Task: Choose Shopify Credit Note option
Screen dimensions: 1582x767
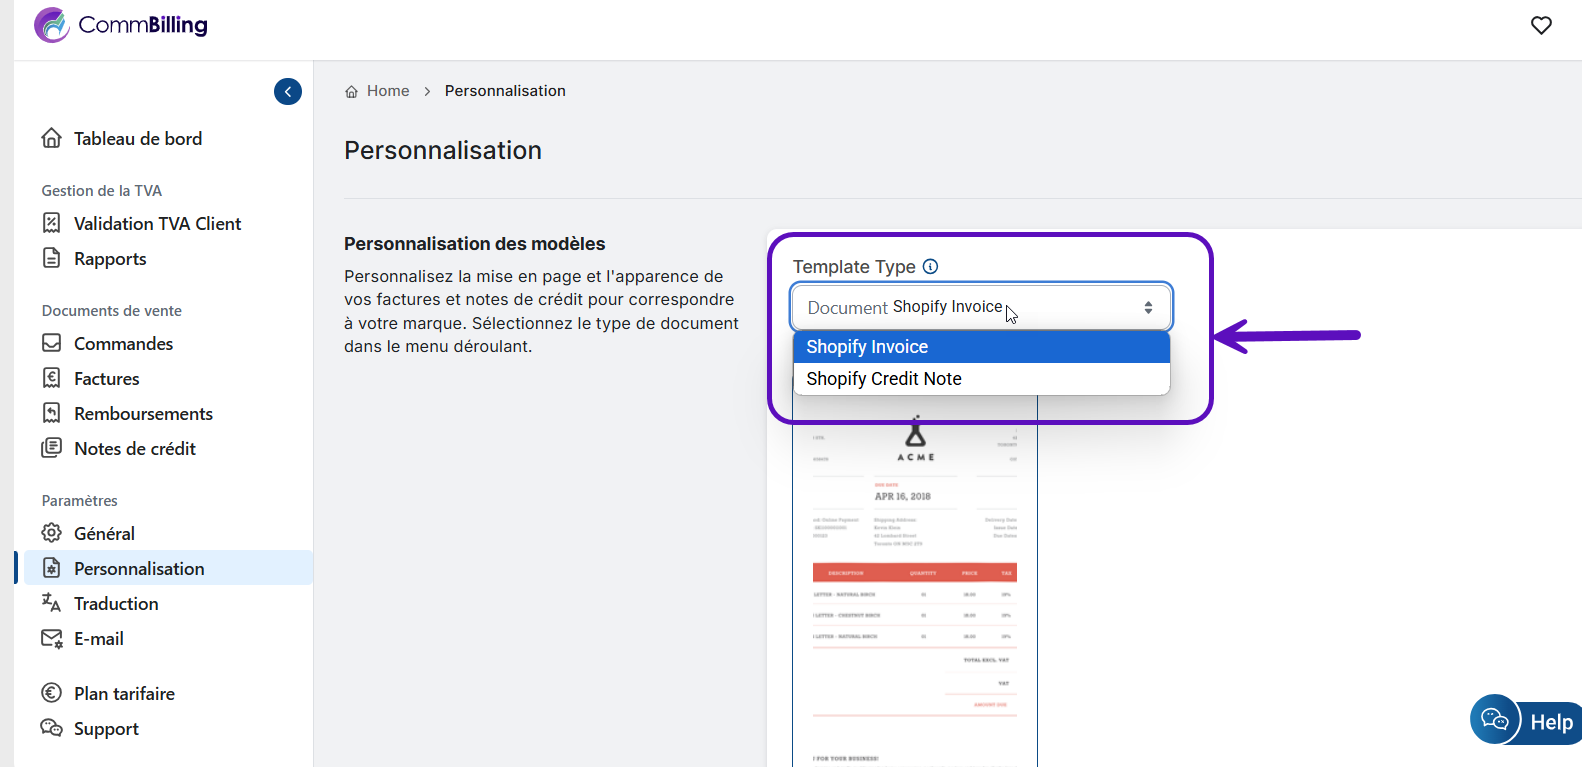Action: click(x=981, y=379)
